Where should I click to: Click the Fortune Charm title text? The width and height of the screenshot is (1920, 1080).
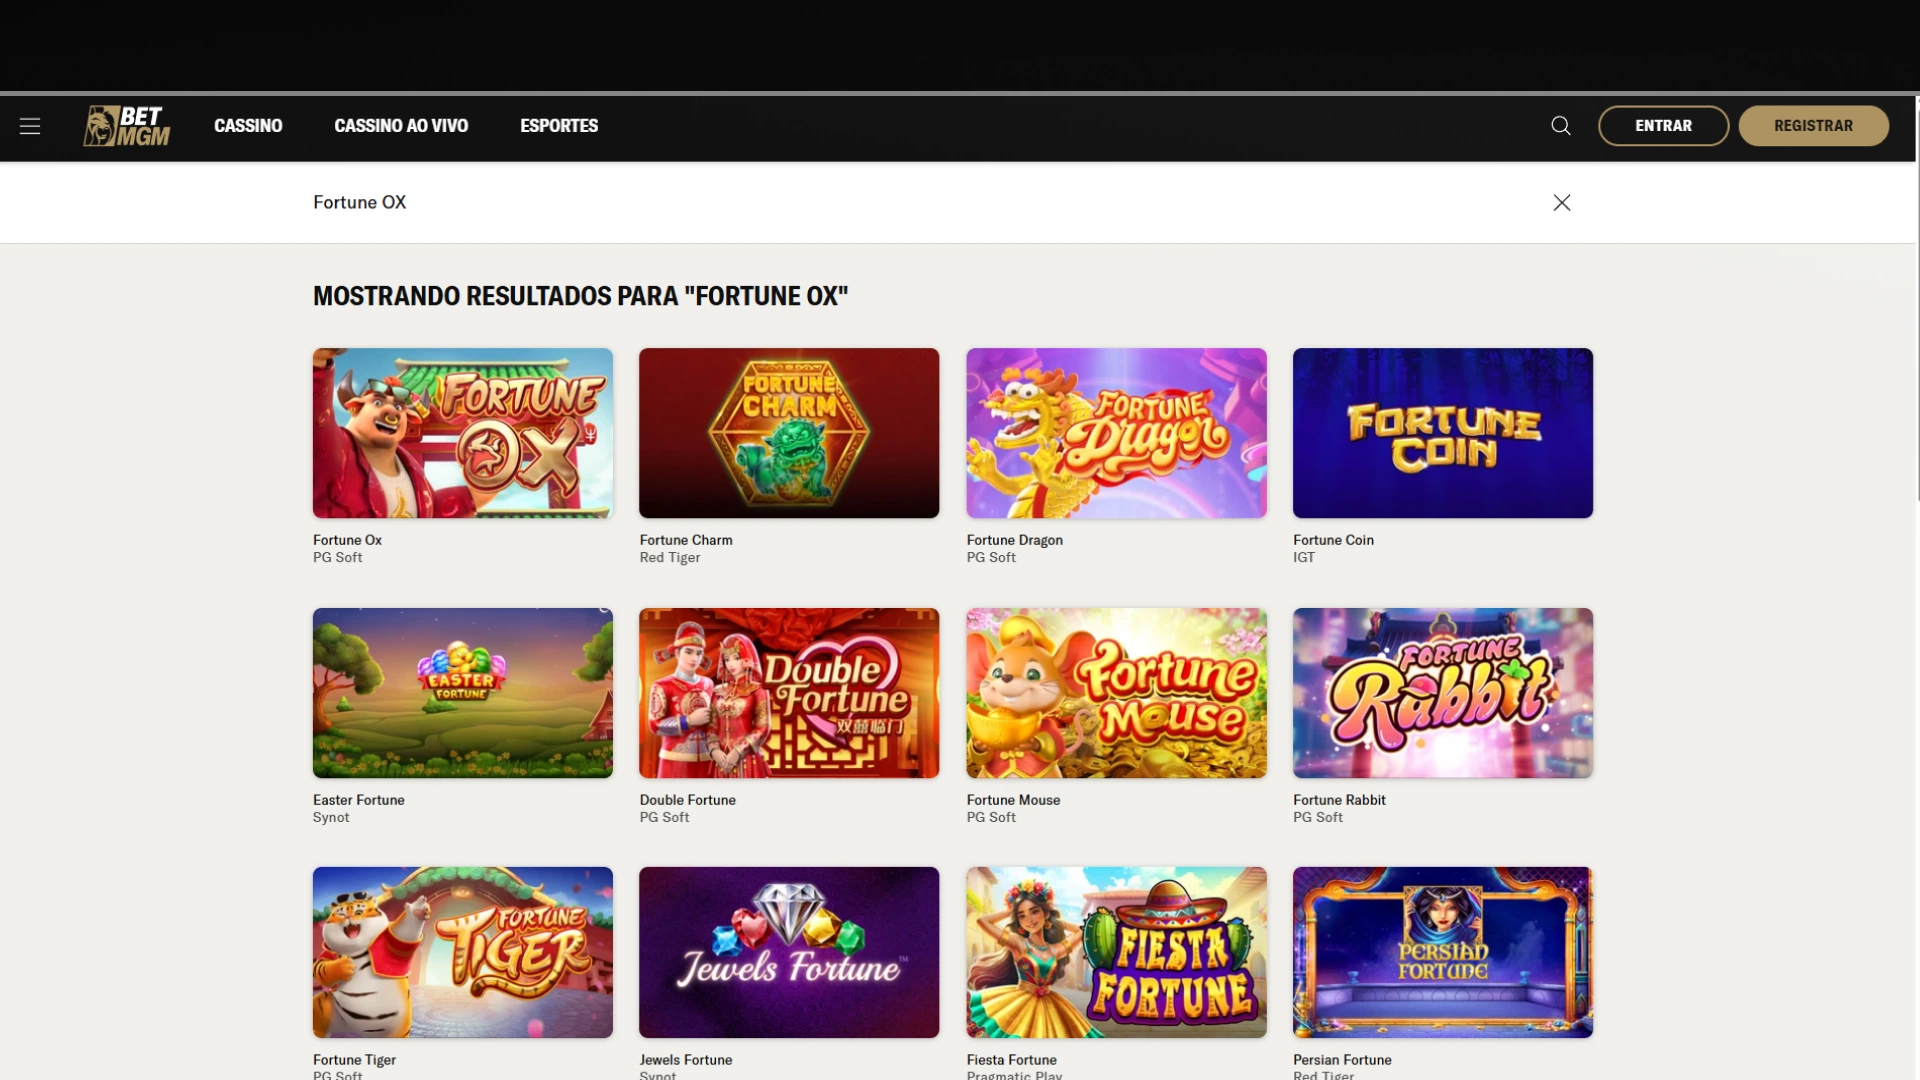click(686, 540)
